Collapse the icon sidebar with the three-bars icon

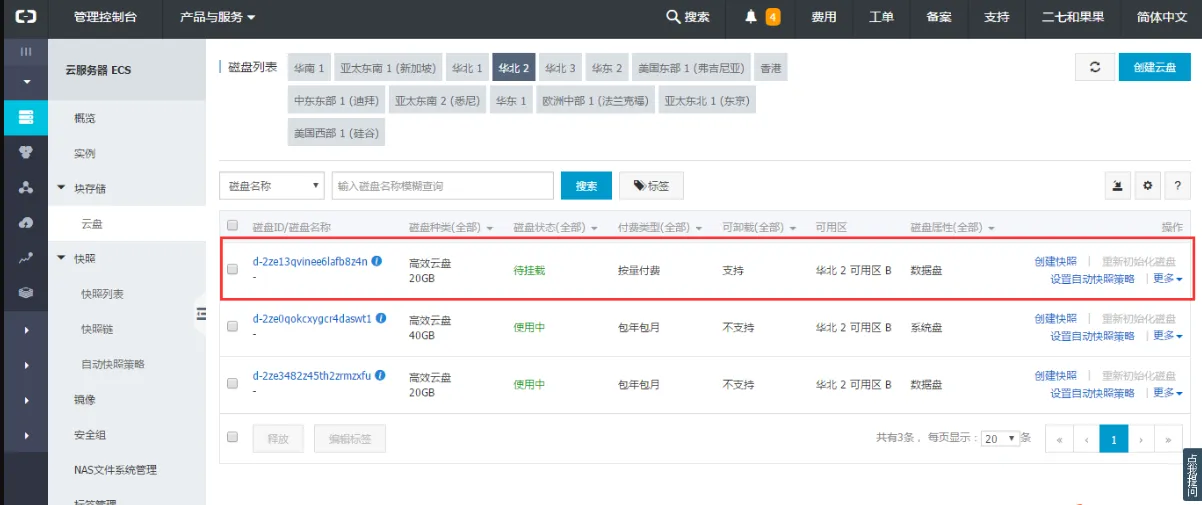[x=26, y=51]
